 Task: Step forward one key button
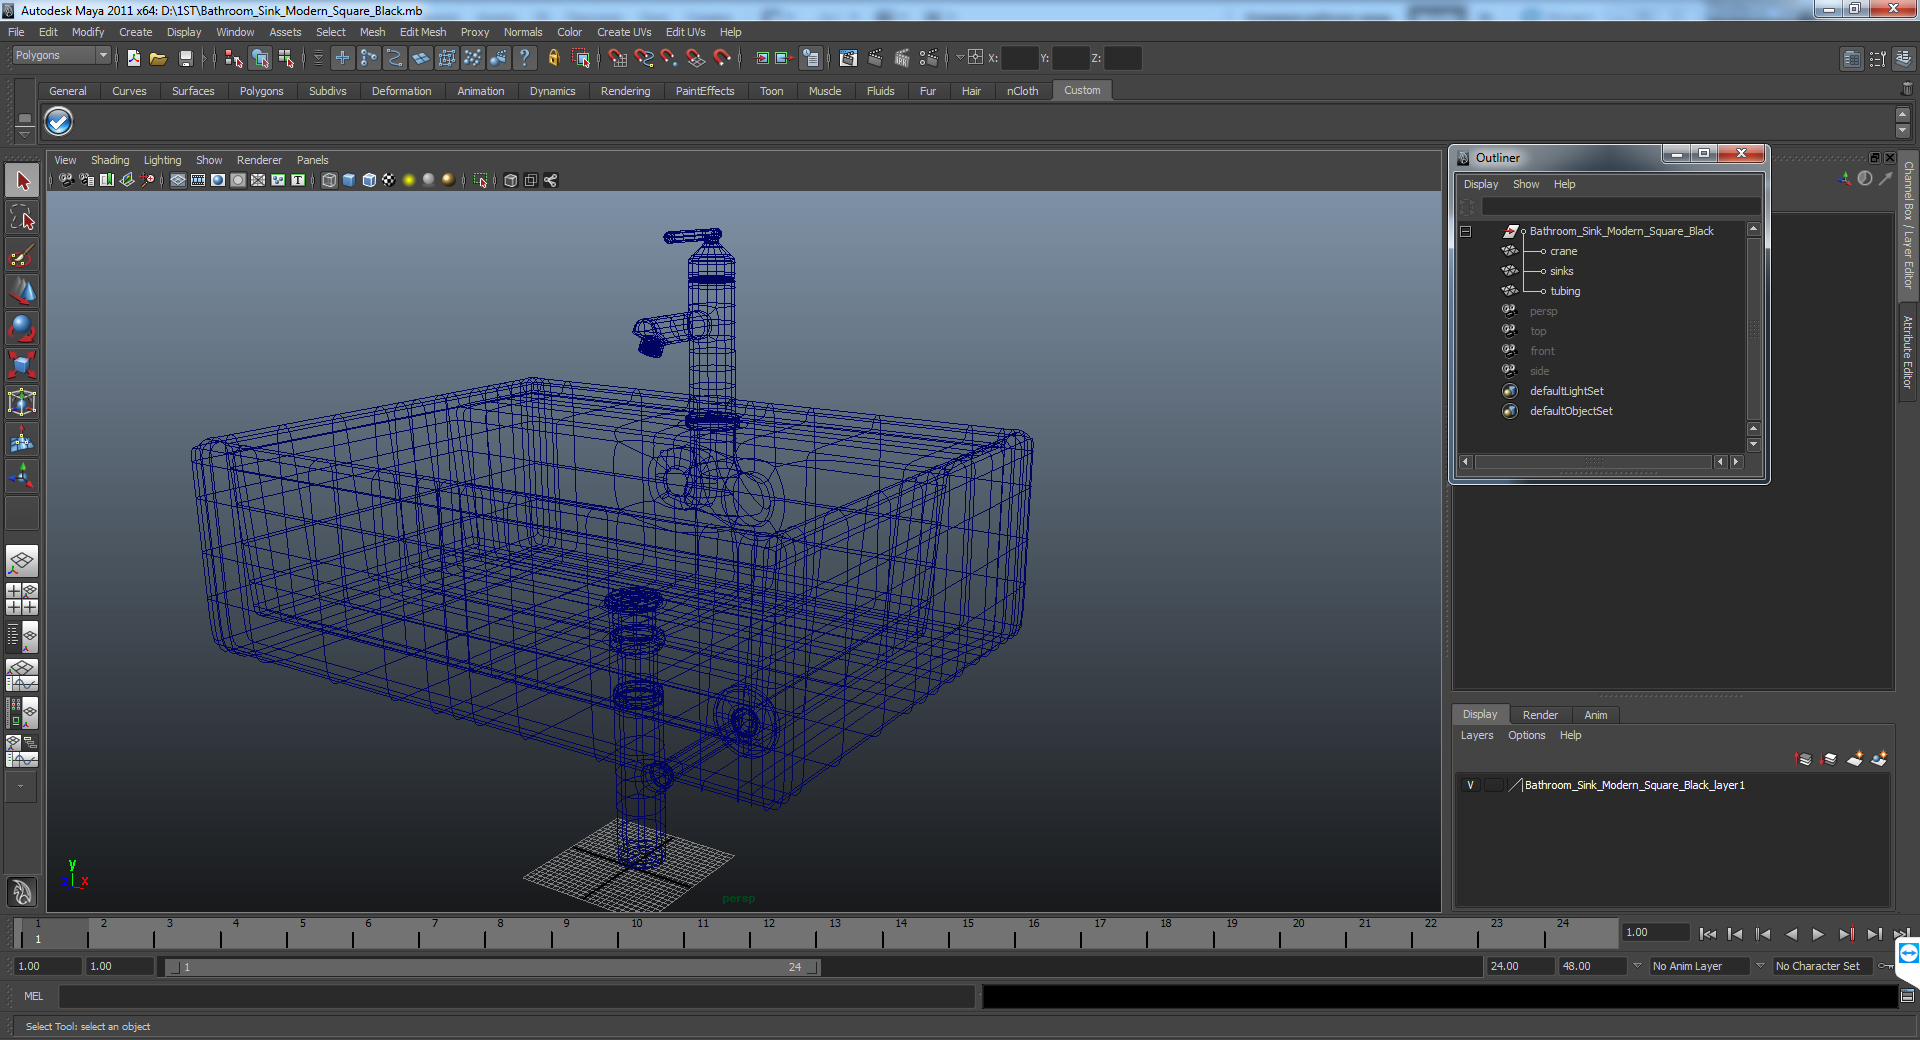point(1846,934)
